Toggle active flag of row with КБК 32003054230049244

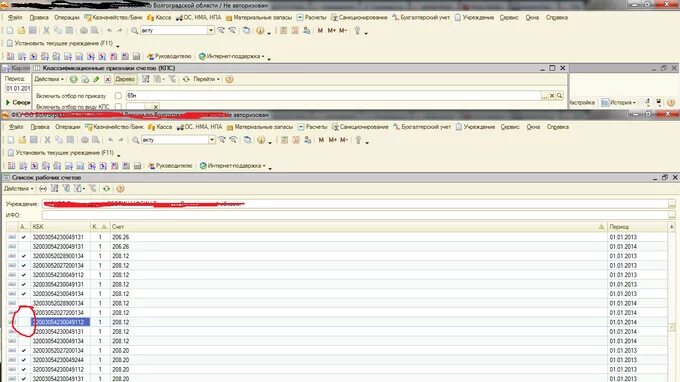tap(23, 360)
